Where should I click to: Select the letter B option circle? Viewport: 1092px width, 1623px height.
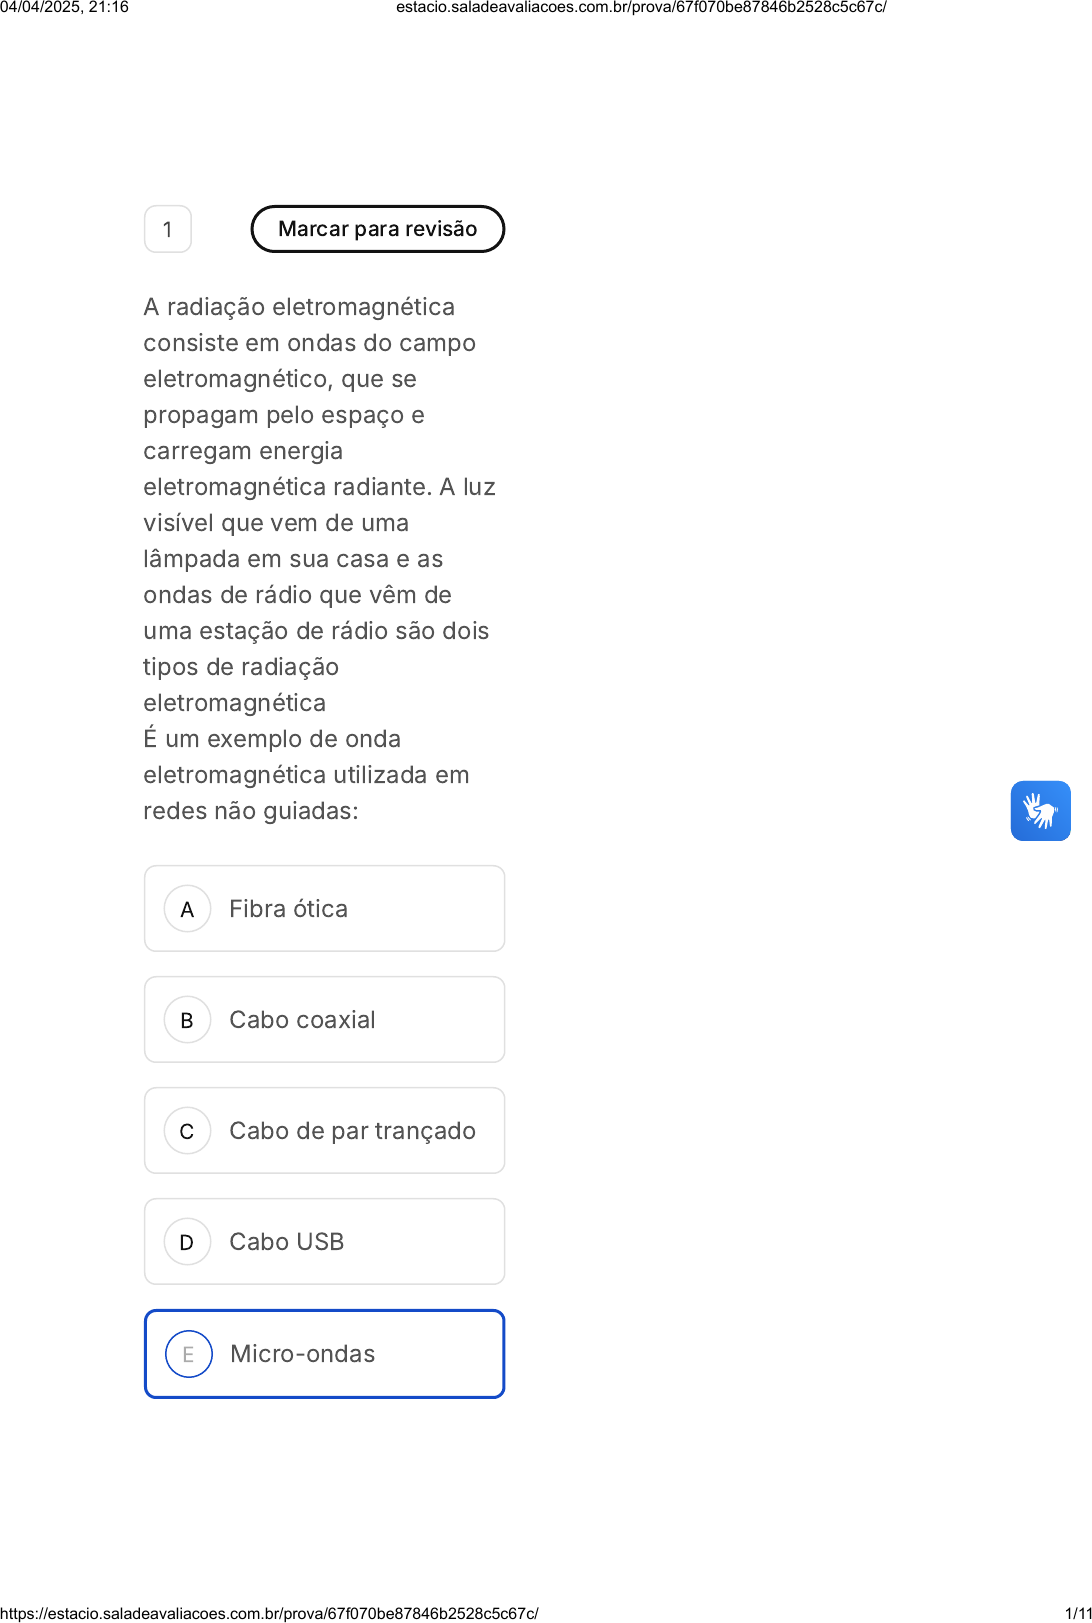(x=187, y=1020)
